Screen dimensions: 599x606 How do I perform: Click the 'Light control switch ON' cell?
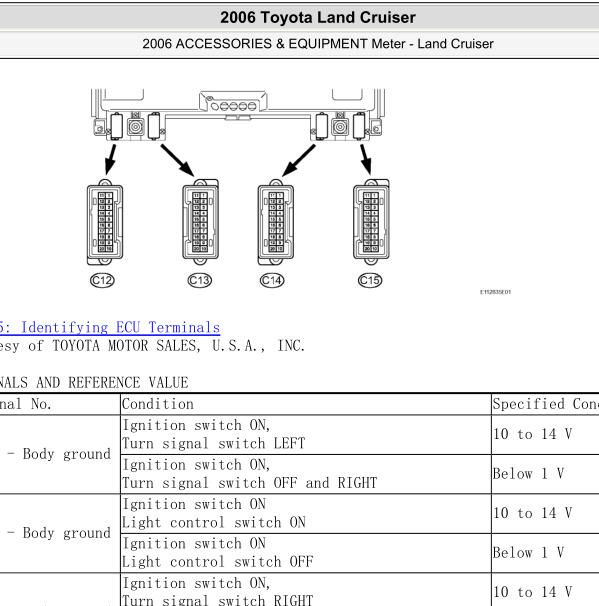[x=306, y=514]
